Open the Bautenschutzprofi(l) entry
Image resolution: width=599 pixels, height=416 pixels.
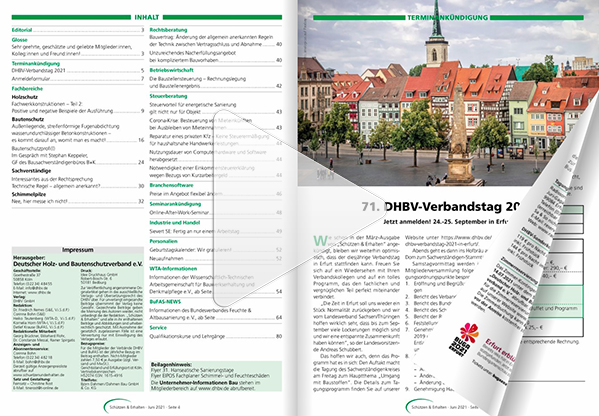(78, 155)
